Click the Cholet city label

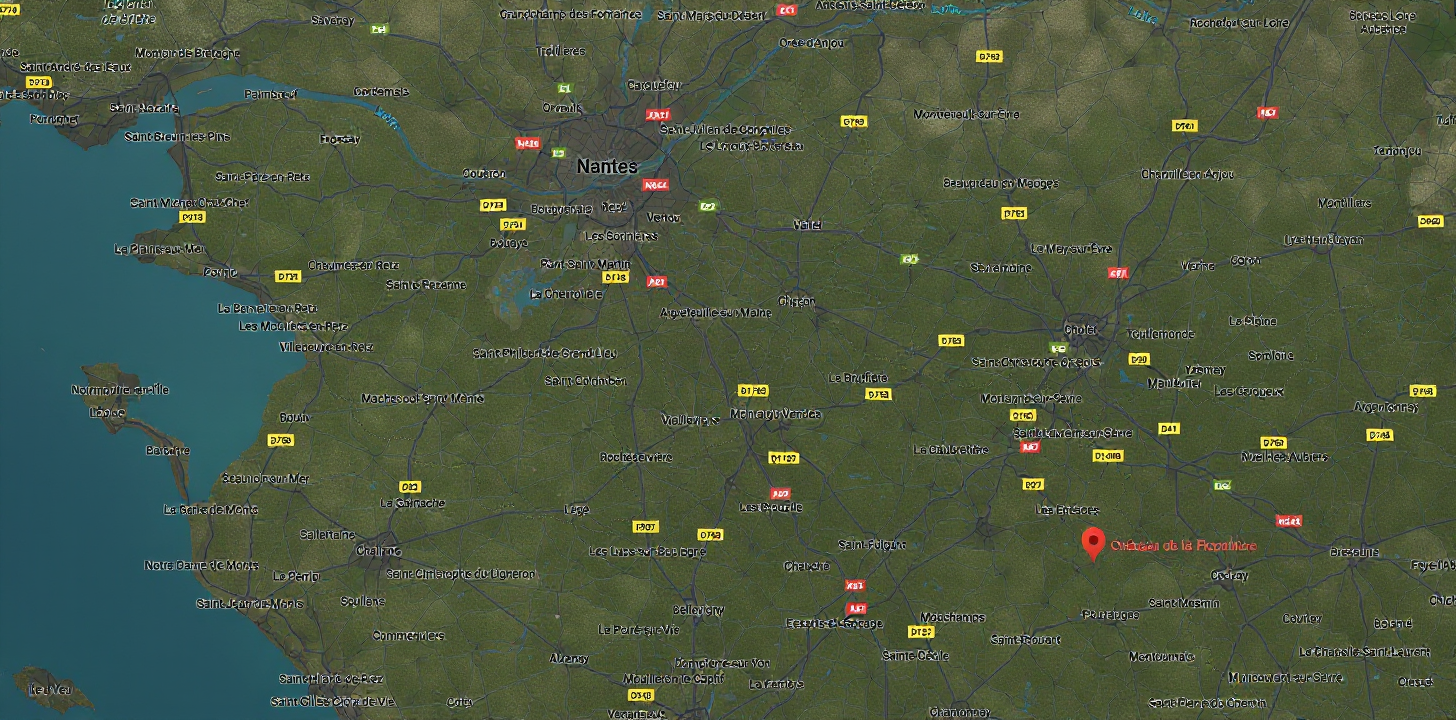point(1079,329)
